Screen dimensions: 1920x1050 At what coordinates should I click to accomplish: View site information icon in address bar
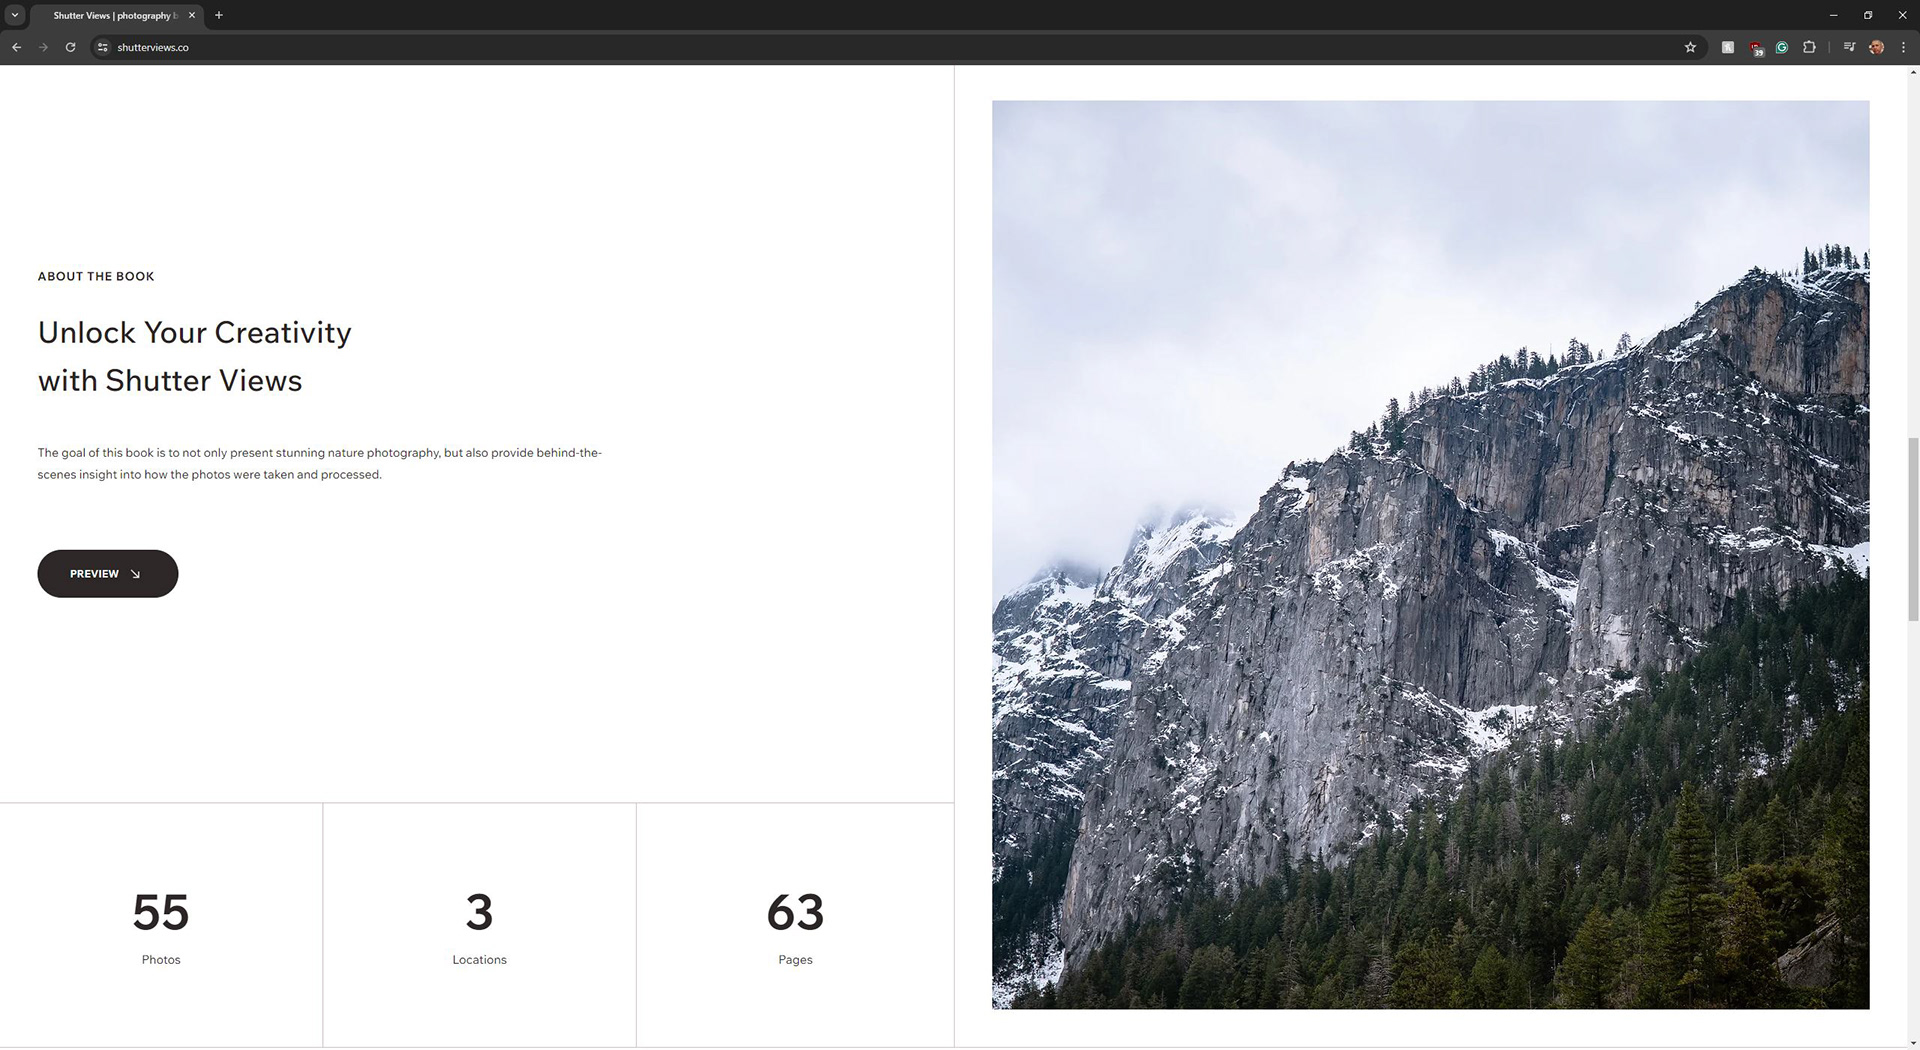tap(102, 47)
